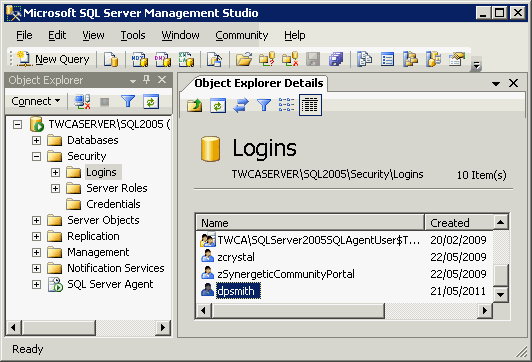Select the zcrystal login row
This screenshot has height=362, width=532.
coord(345,257)
